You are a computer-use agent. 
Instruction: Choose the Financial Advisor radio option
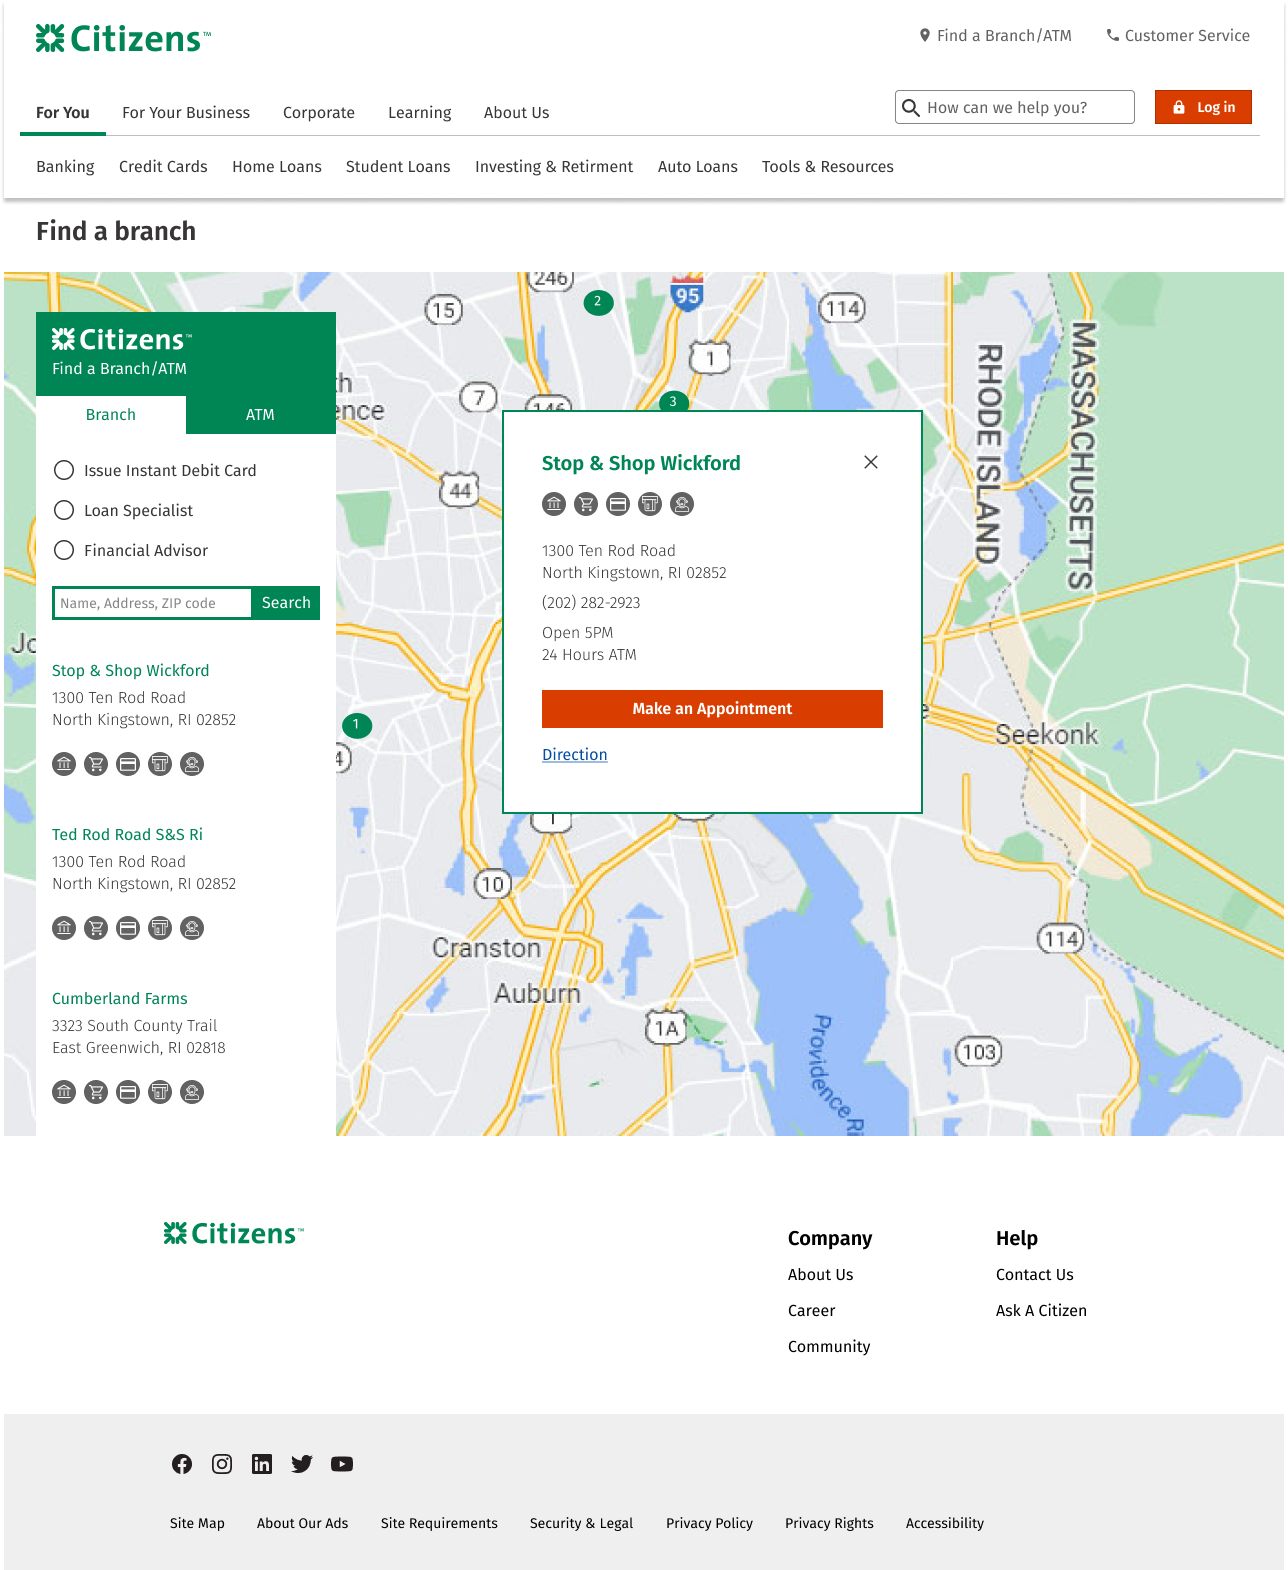[64, 550]
